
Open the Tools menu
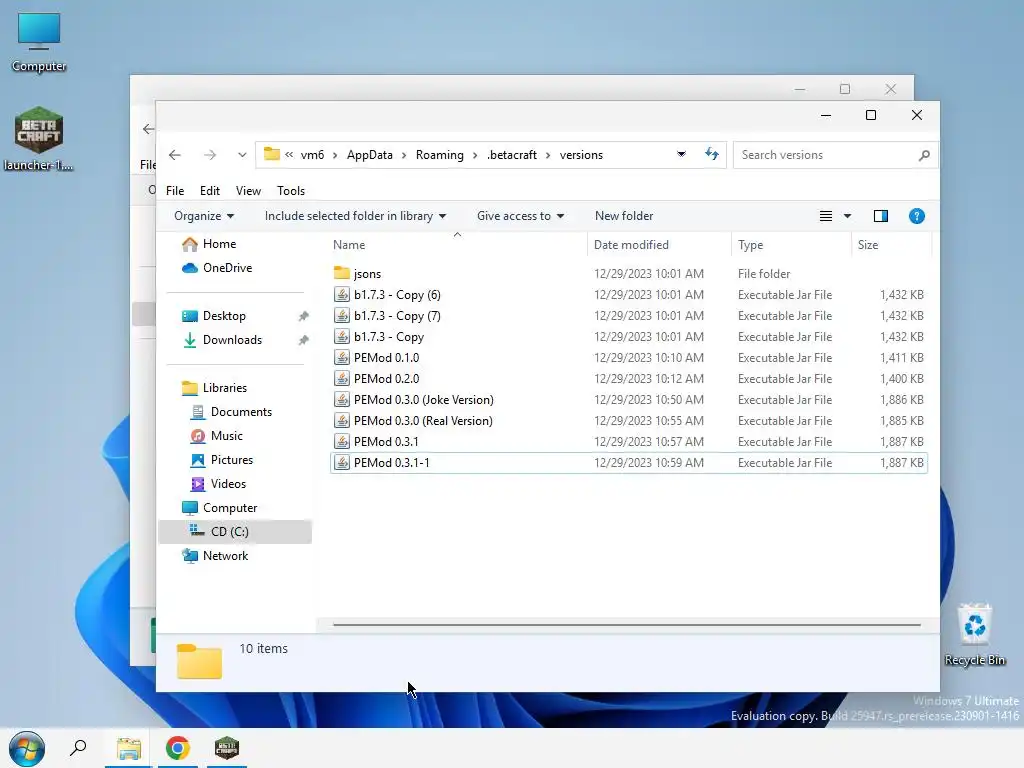291,191
